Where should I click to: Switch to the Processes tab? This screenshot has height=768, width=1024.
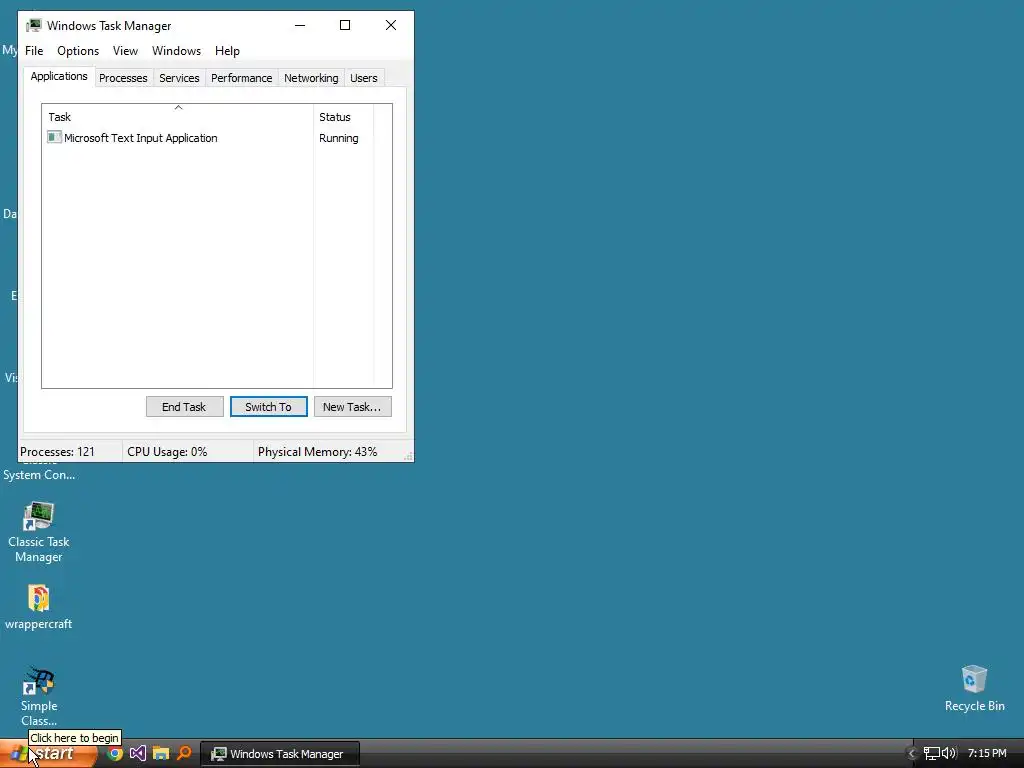pyautogui.click(x=123, y=78)
